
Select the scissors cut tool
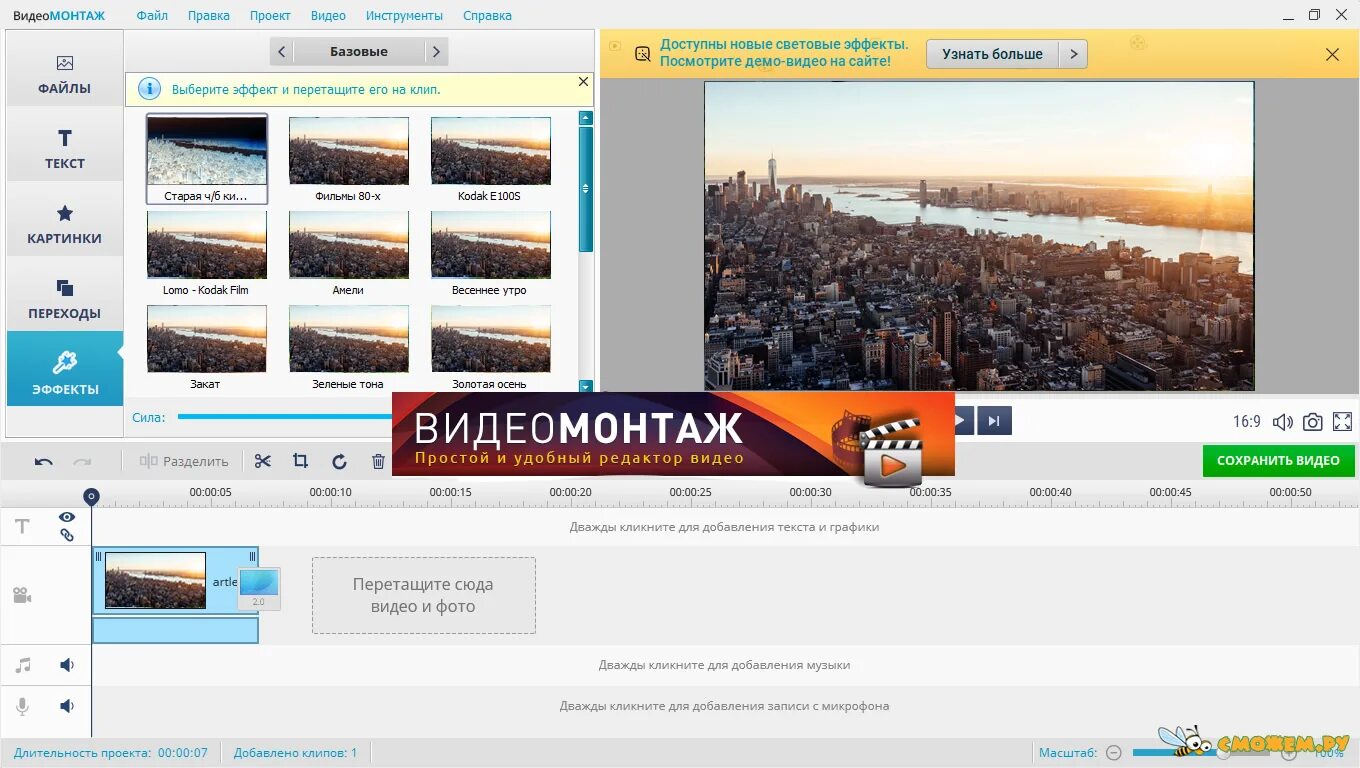tap(263, 461)
